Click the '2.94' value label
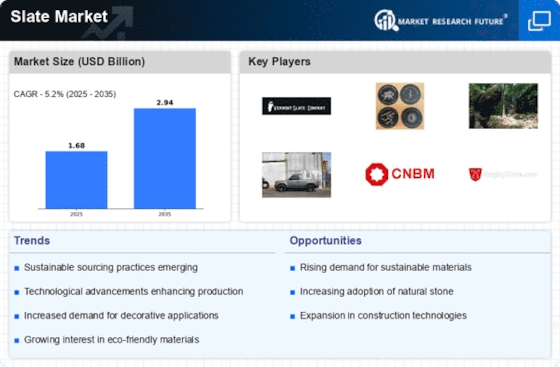This screenshot has height=367, width=560. tap(165, 102)
